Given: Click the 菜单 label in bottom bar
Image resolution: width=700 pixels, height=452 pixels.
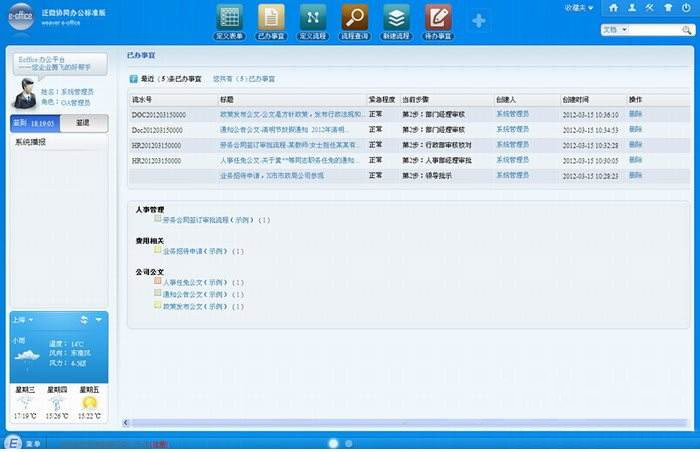Looking at the screenshot, I should [x=33, y=444].
